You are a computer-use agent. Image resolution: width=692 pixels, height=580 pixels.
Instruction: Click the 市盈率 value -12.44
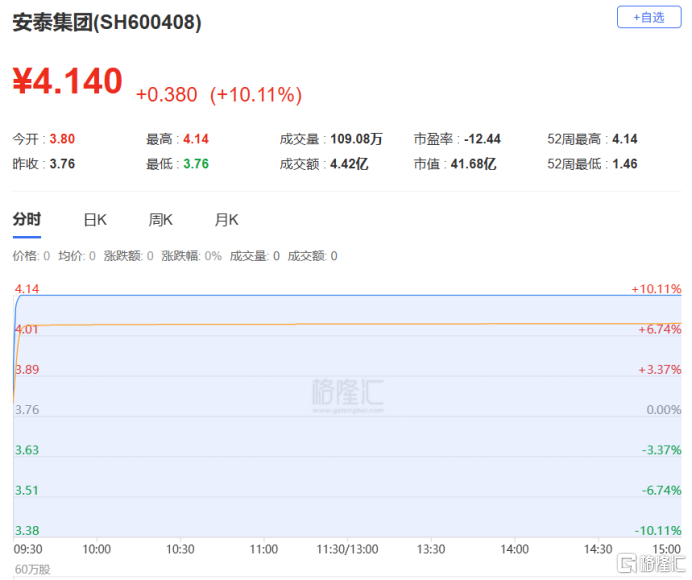coord(482,139)
